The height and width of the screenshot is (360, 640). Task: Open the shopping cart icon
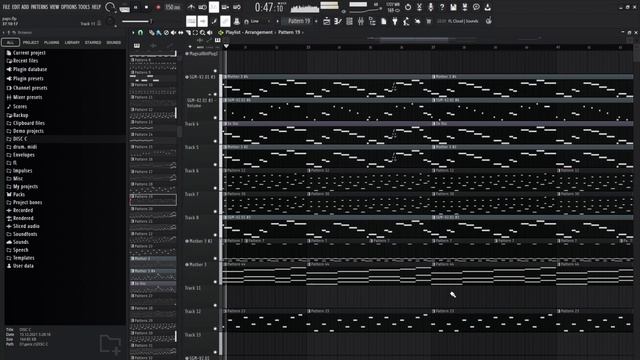pos(429,21)
